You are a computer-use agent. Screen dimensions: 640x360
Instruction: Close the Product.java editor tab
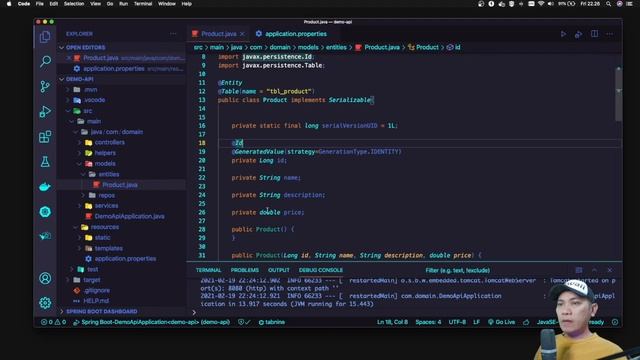[242, 34]
